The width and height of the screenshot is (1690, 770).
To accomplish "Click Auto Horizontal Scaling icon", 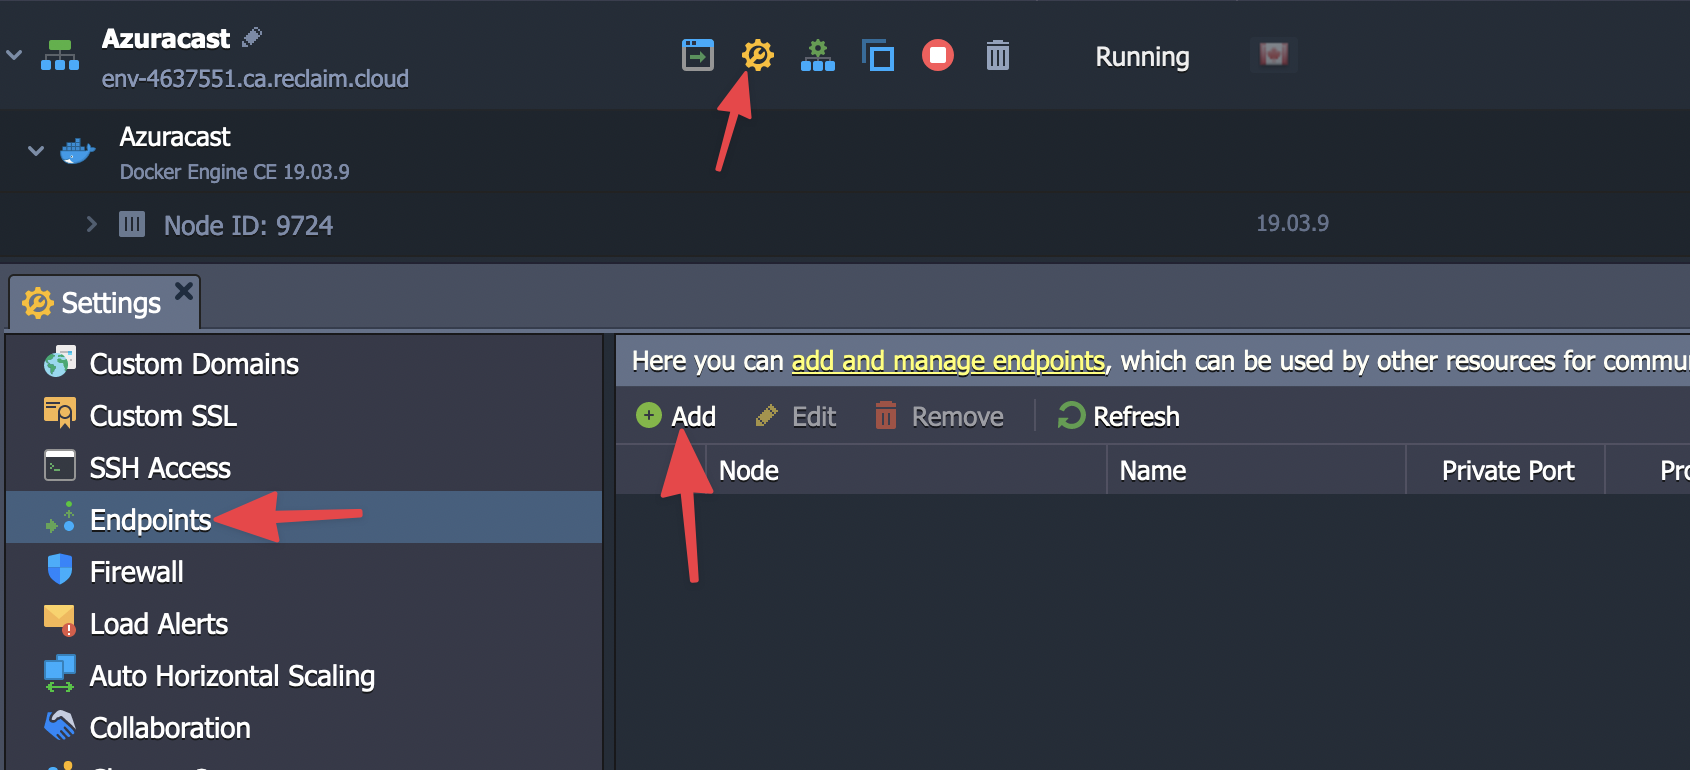I will [60, 674].
